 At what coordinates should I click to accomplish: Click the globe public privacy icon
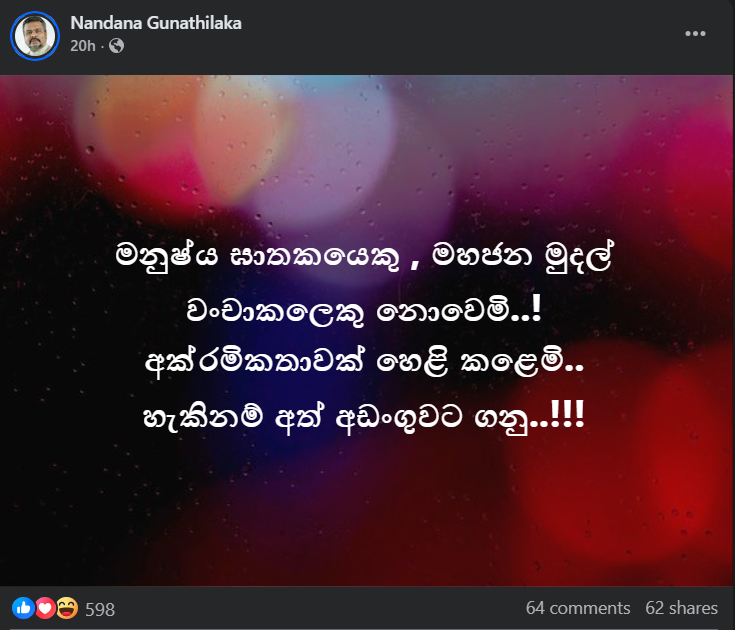[116, 45]
